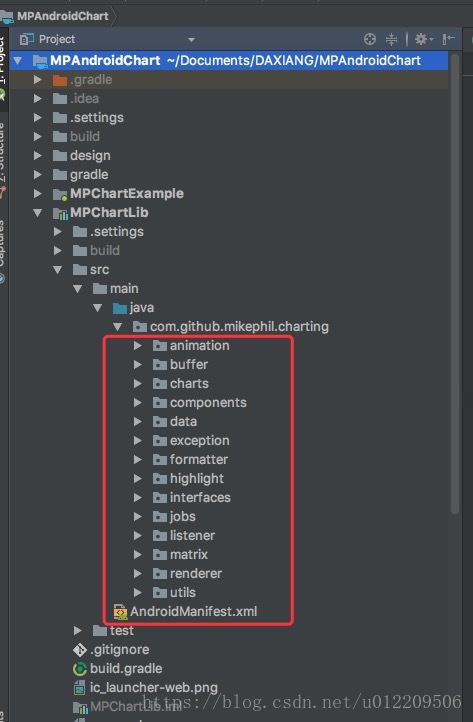This screenshot has height=722, width=473.
Task: Click the buffer package folder icon
Action: [x=160, y=365]
